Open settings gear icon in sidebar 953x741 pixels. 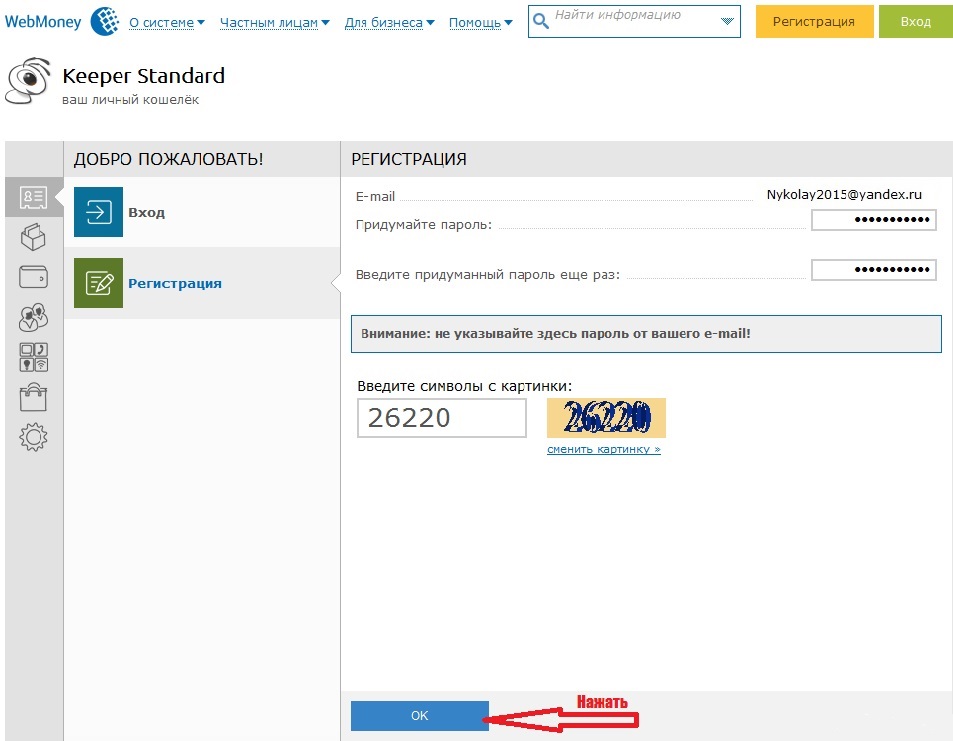pyautogui.click(x=34, y=437)
